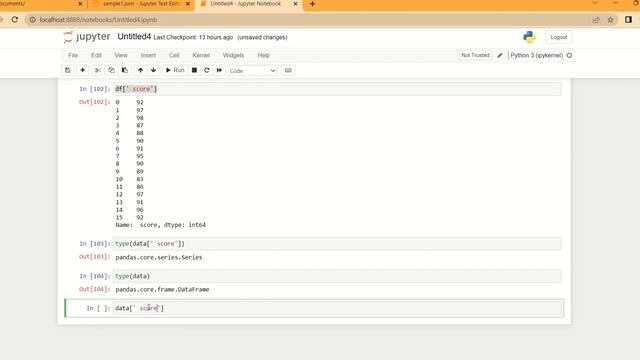
Task: Save and checkpoint the notebook
Action: pos(68,70)
